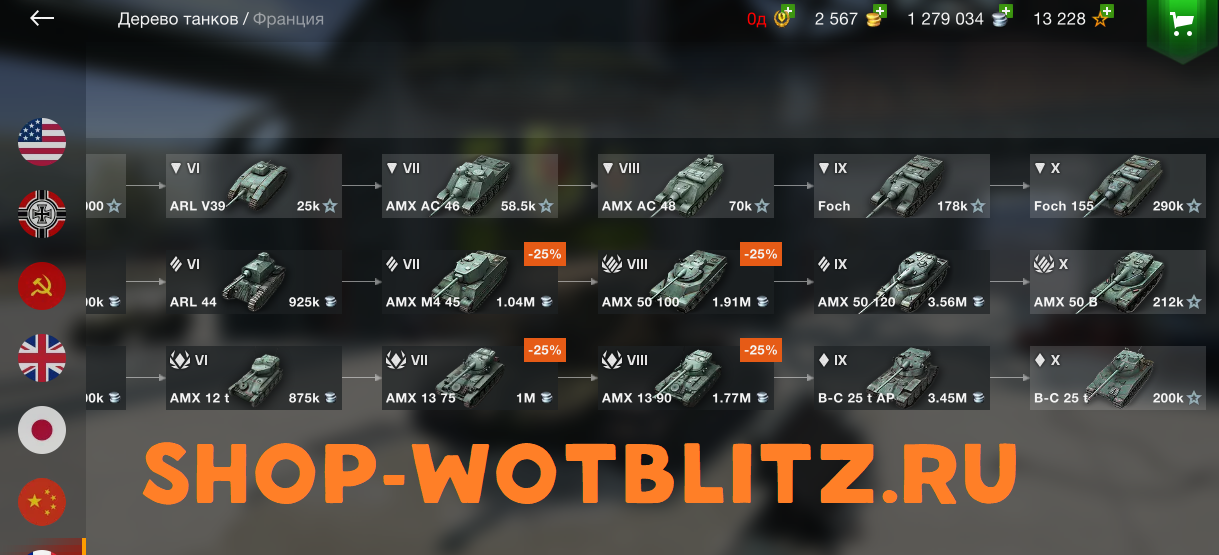1219x555 pixels.
Task: Choose the ARL V39 tank destroyer
Action: tap(254, 186)
